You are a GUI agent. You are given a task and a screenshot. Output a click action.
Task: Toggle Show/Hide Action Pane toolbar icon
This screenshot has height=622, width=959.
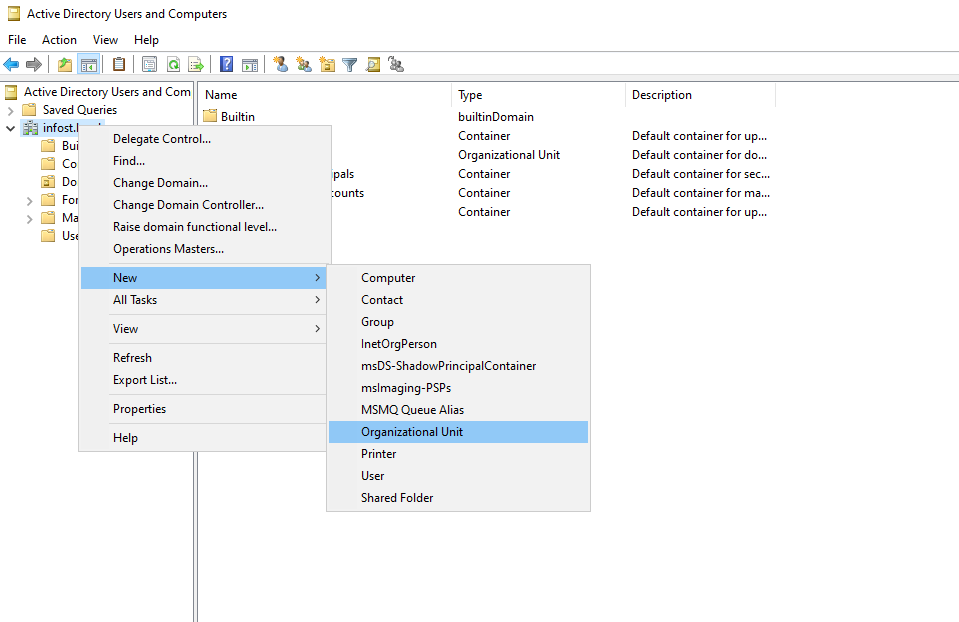pos(250,64)
